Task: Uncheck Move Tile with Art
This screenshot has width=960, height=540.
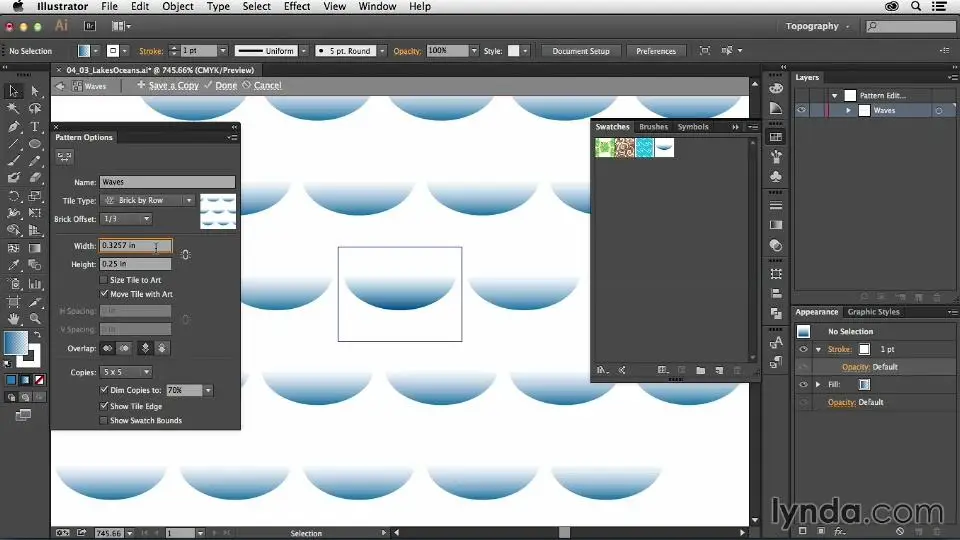Action: pos(104,294)
